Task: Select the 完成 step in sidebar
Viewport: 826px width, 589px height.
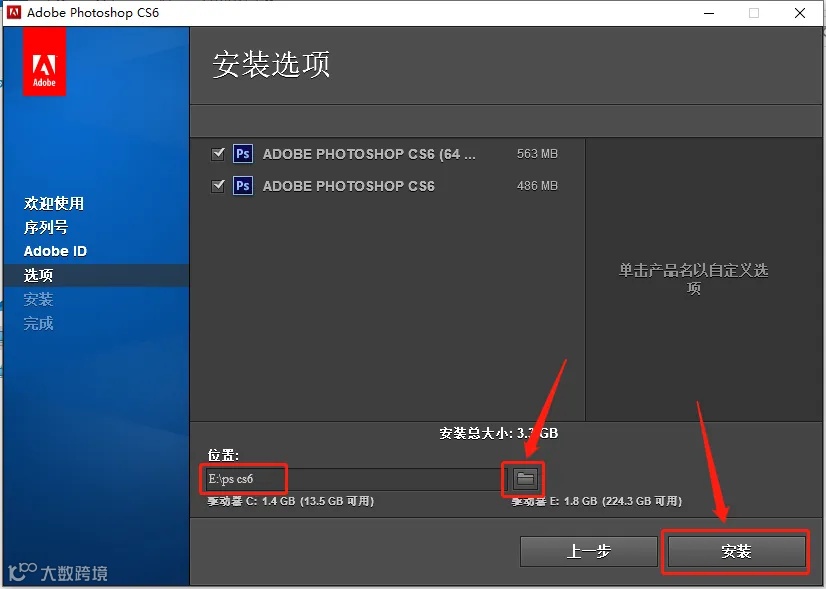Action: (x=38, y=323)
